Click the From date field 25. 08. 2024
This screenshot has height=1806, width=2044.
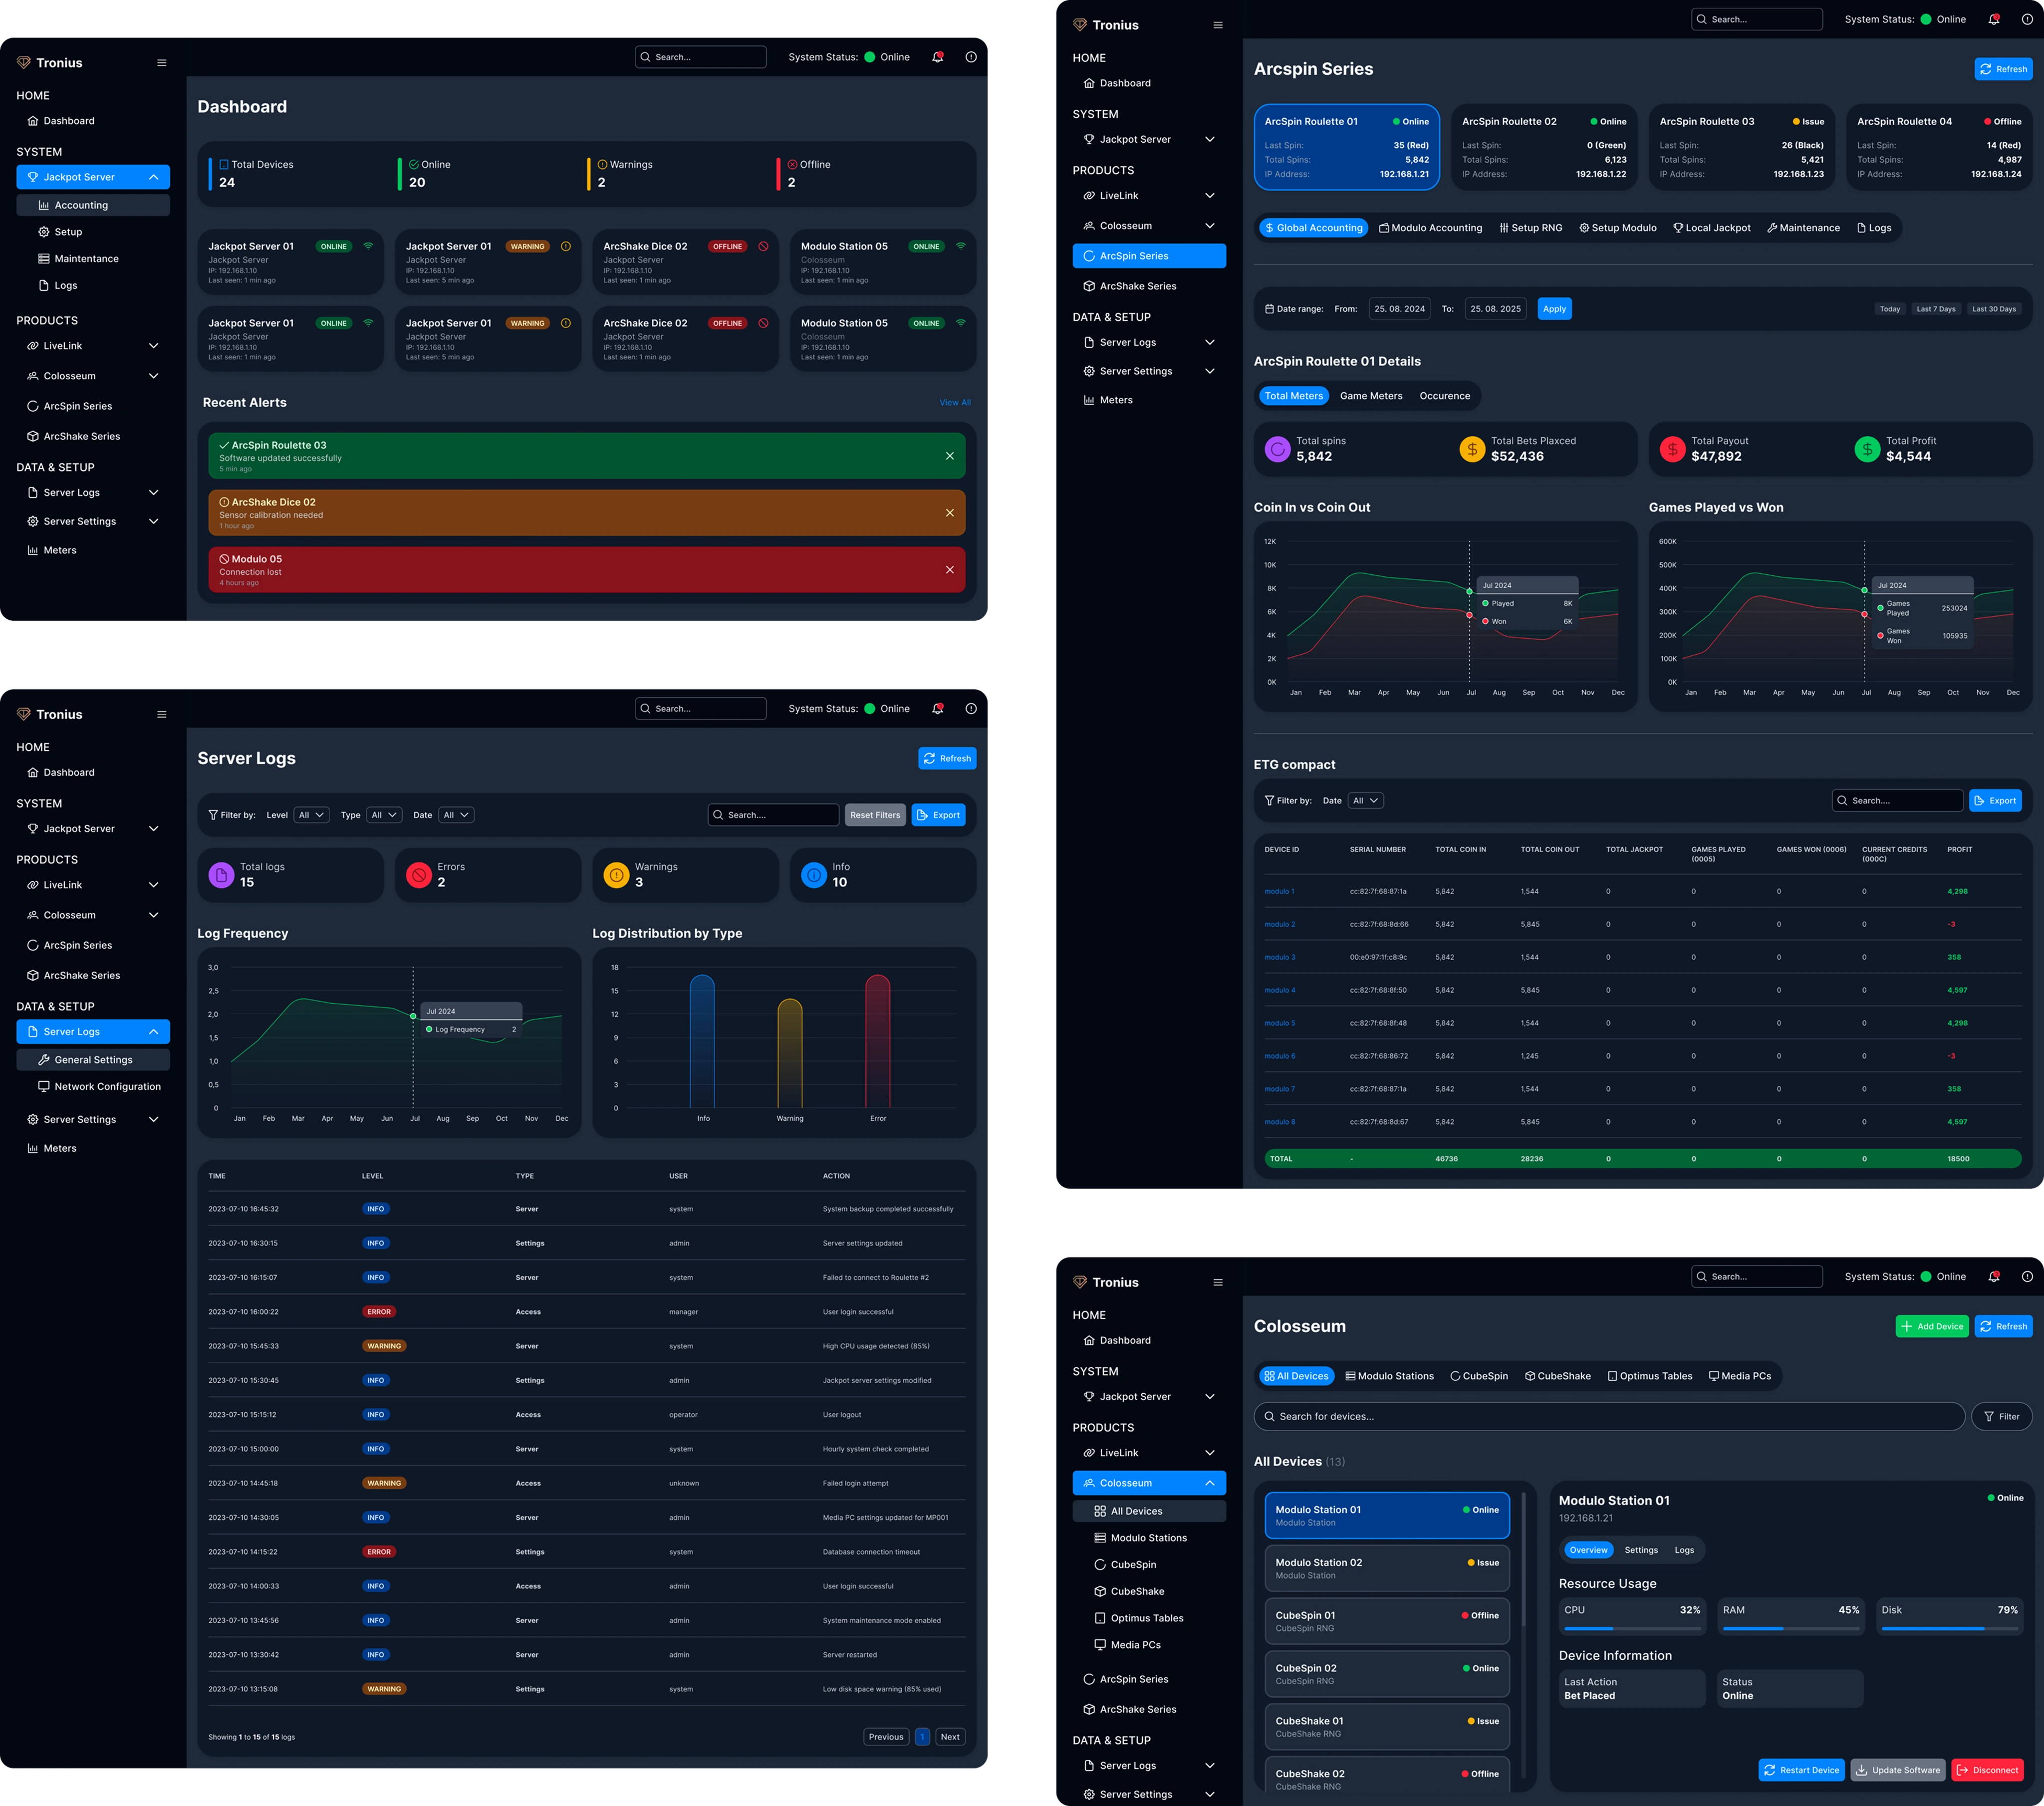pos(1399,309)
